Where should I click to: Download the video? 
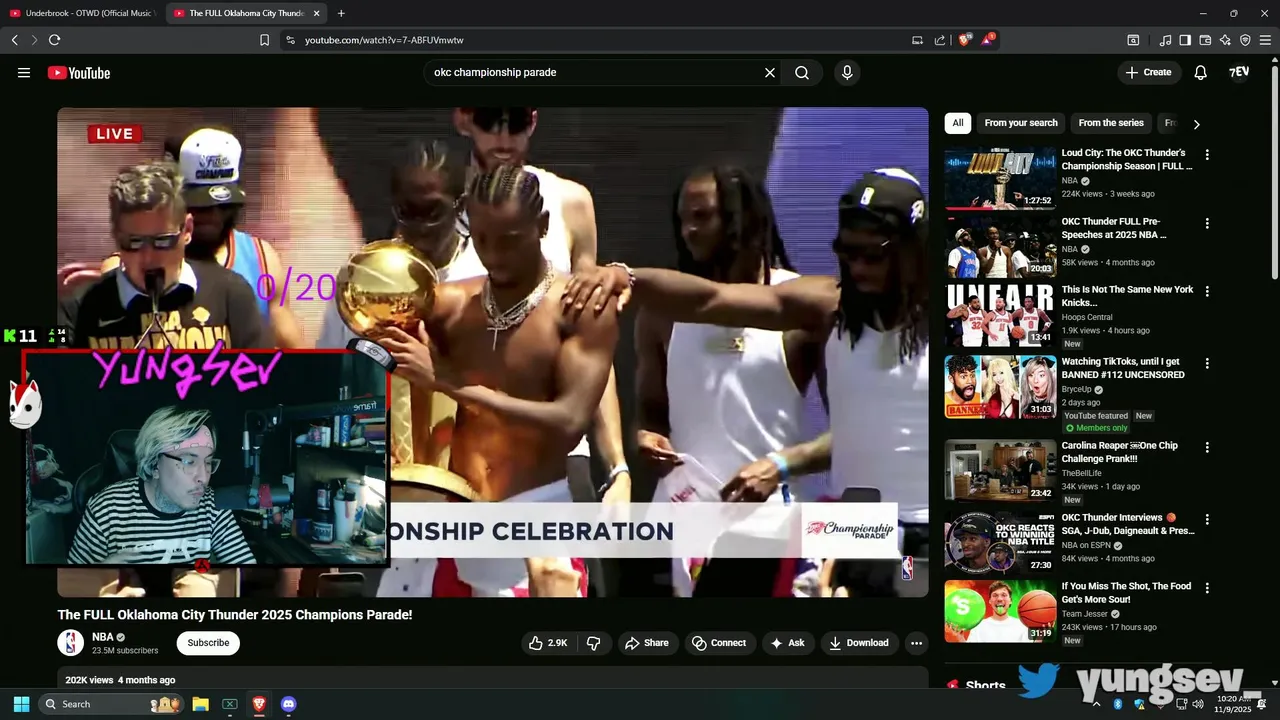[x=859, y=643]
